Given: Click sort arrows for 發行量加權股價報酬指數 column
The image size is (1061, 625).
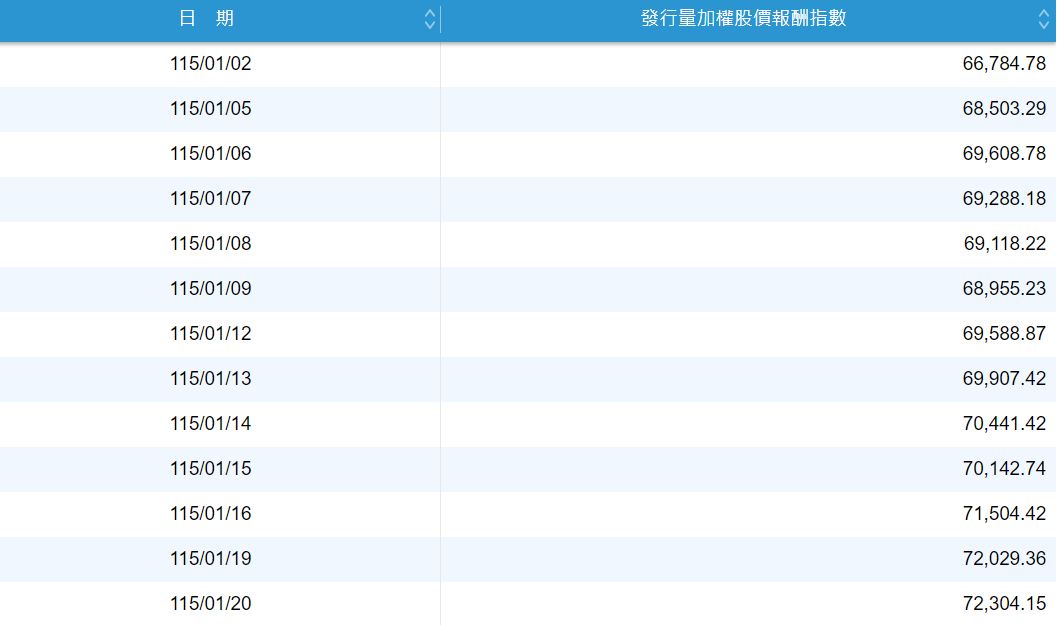Looking at the screenshot, I should (1044, 19).
